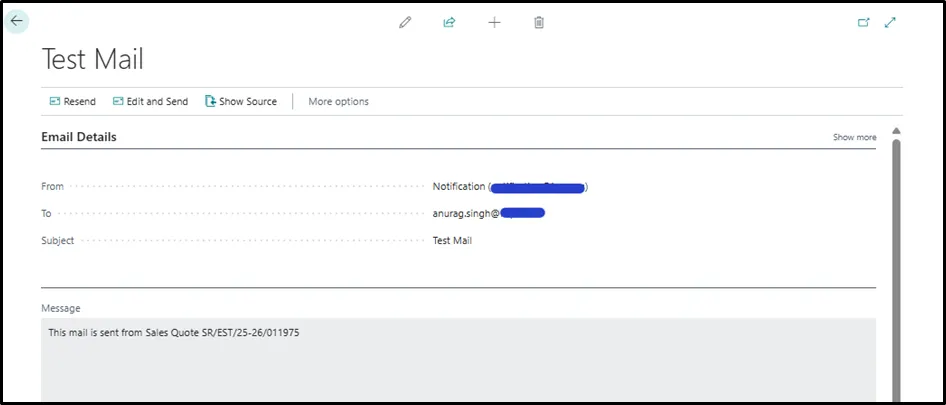Delete using the trash can icon
Viewport: 946px width, 405px height.
click(539, 22)
